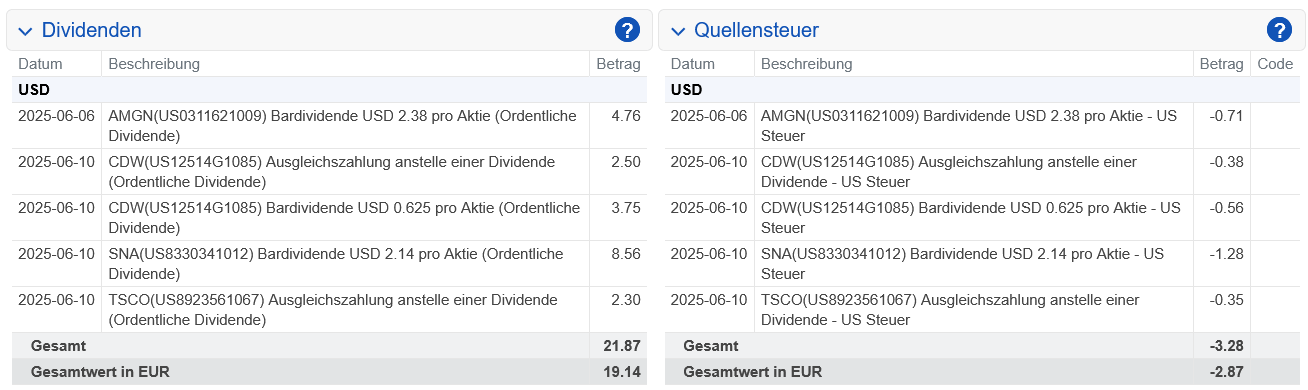
Task: Click the Dividenden section title
Action: 91,31
